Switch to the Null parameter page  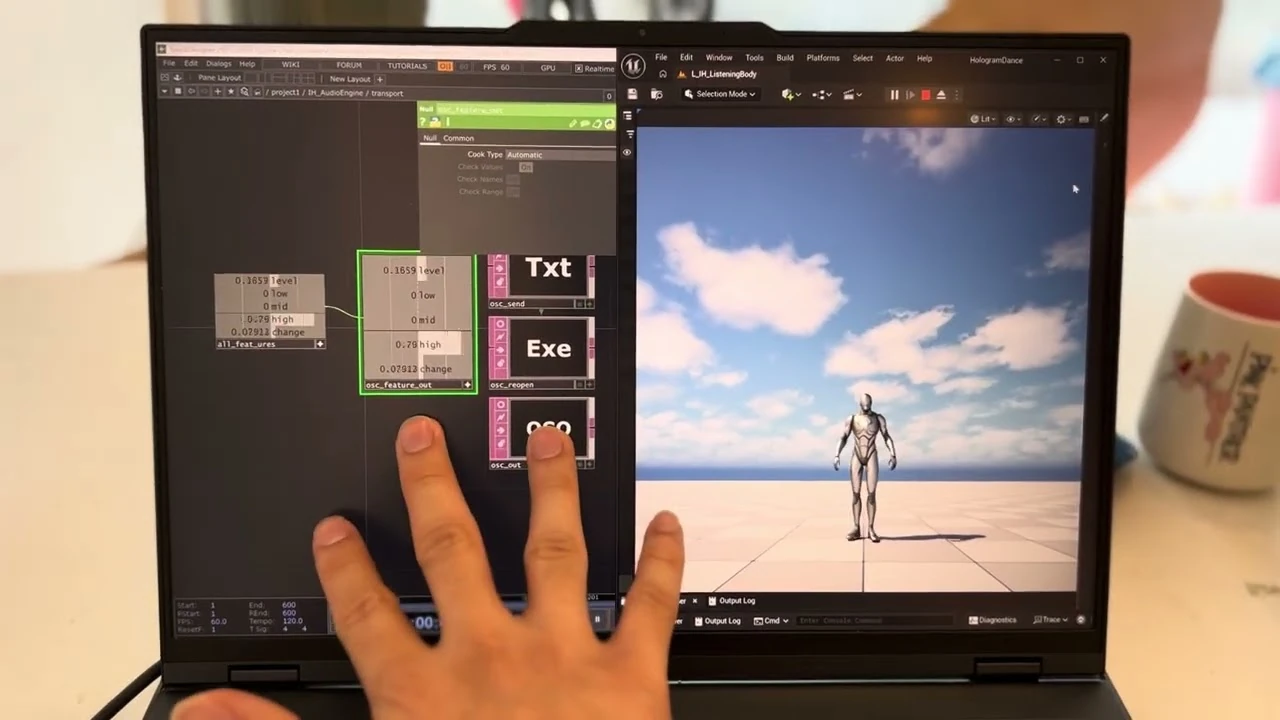[x=429, y=138]
